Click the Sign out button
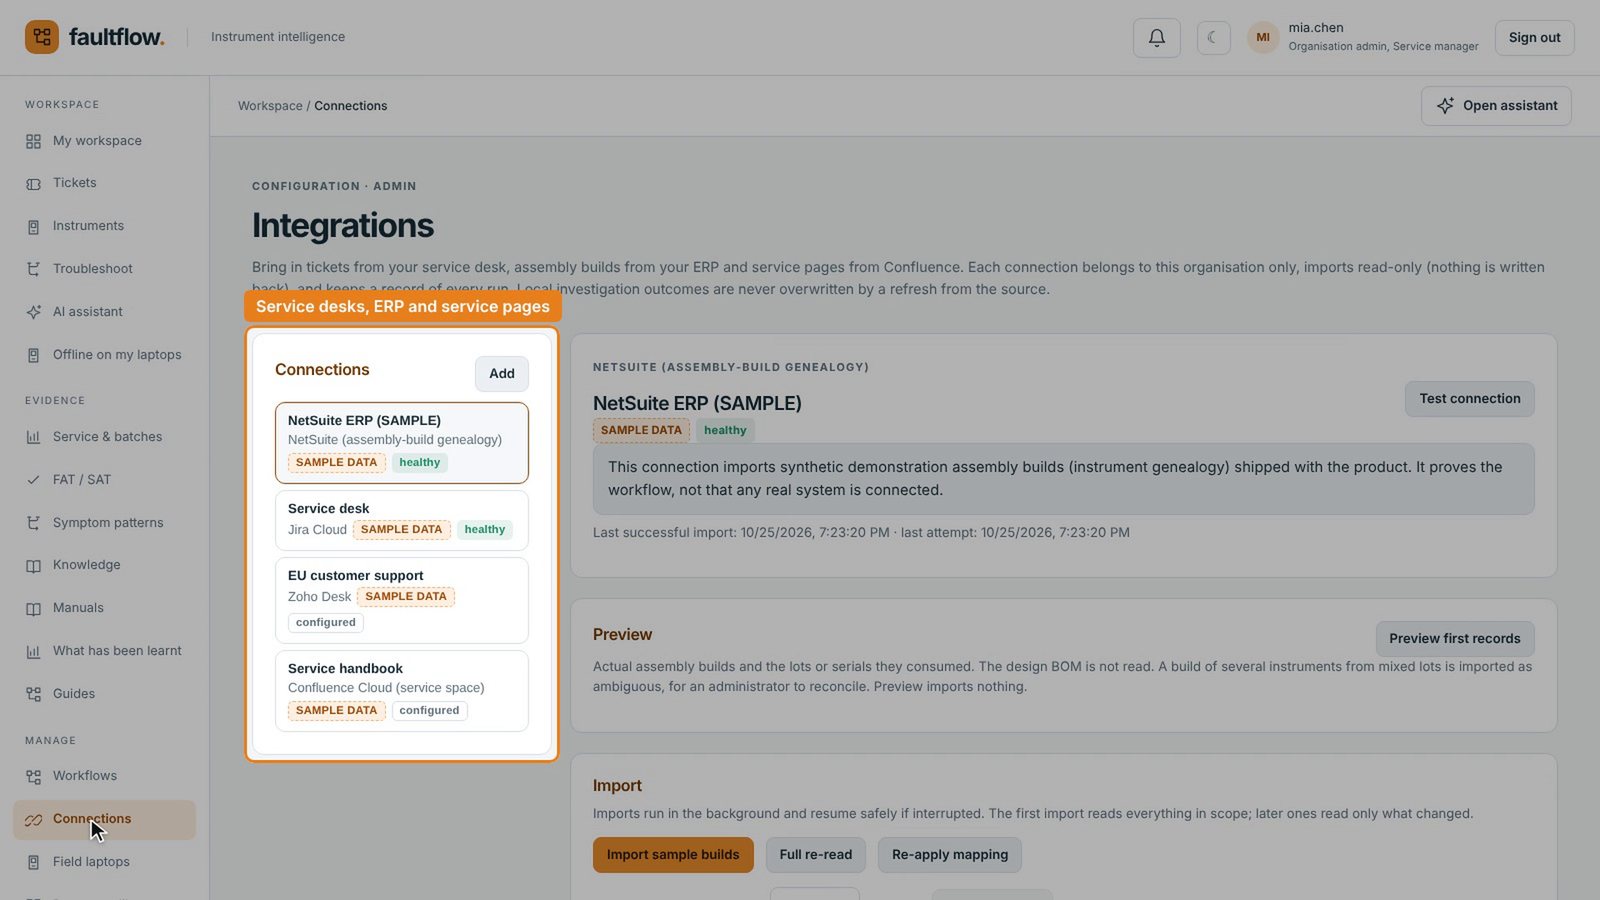1600x900 pixels. click(1534, 38)
